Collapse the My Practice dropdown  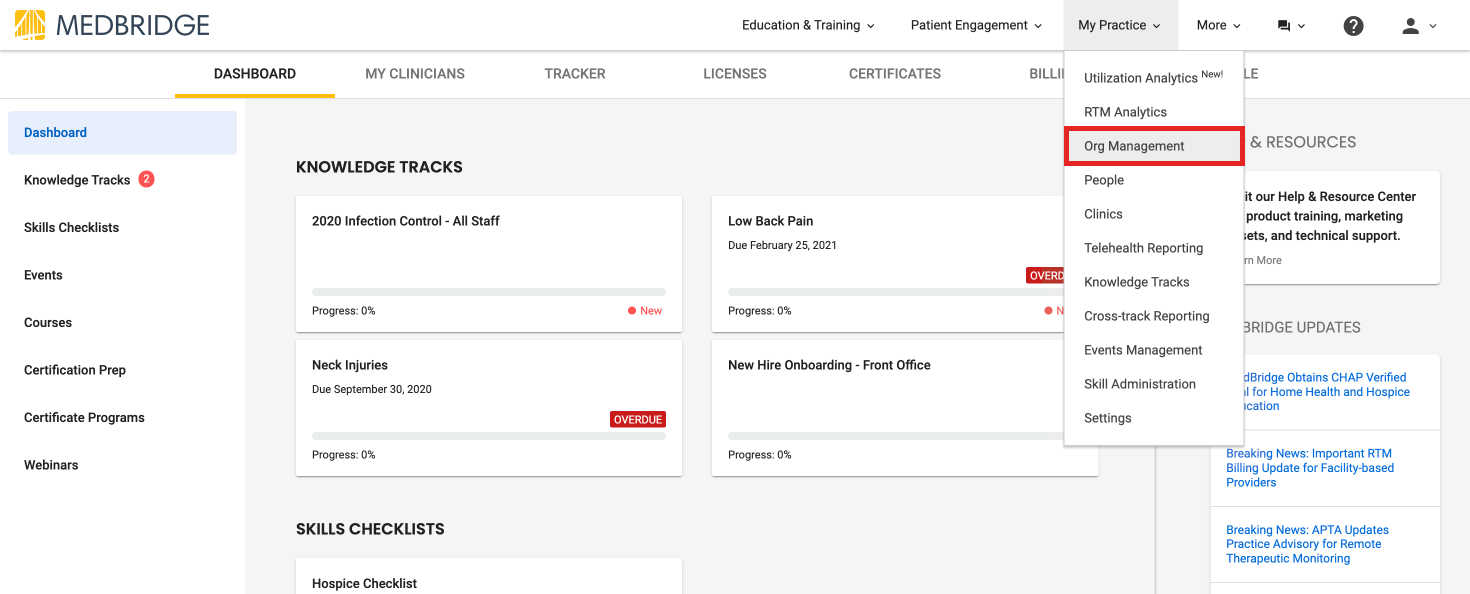pyautogui.click(x=1119, y=25)
